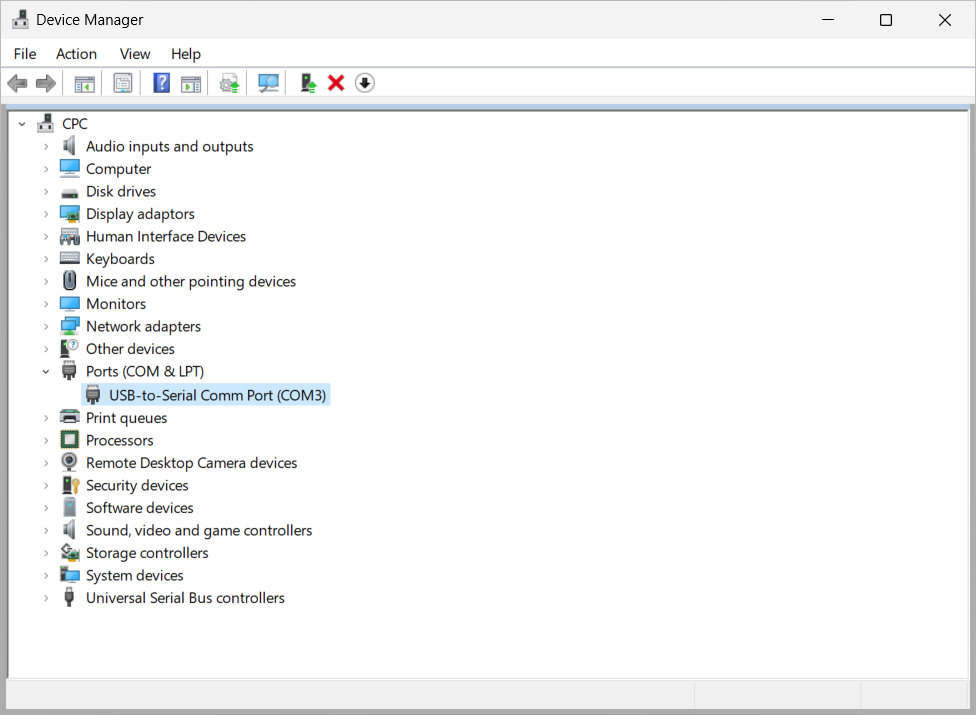Click the Forward navigation arrow icon
Image resolution: width=976 pixels, height=715 pixels.
pyautogui.click(x=46, y=82)
